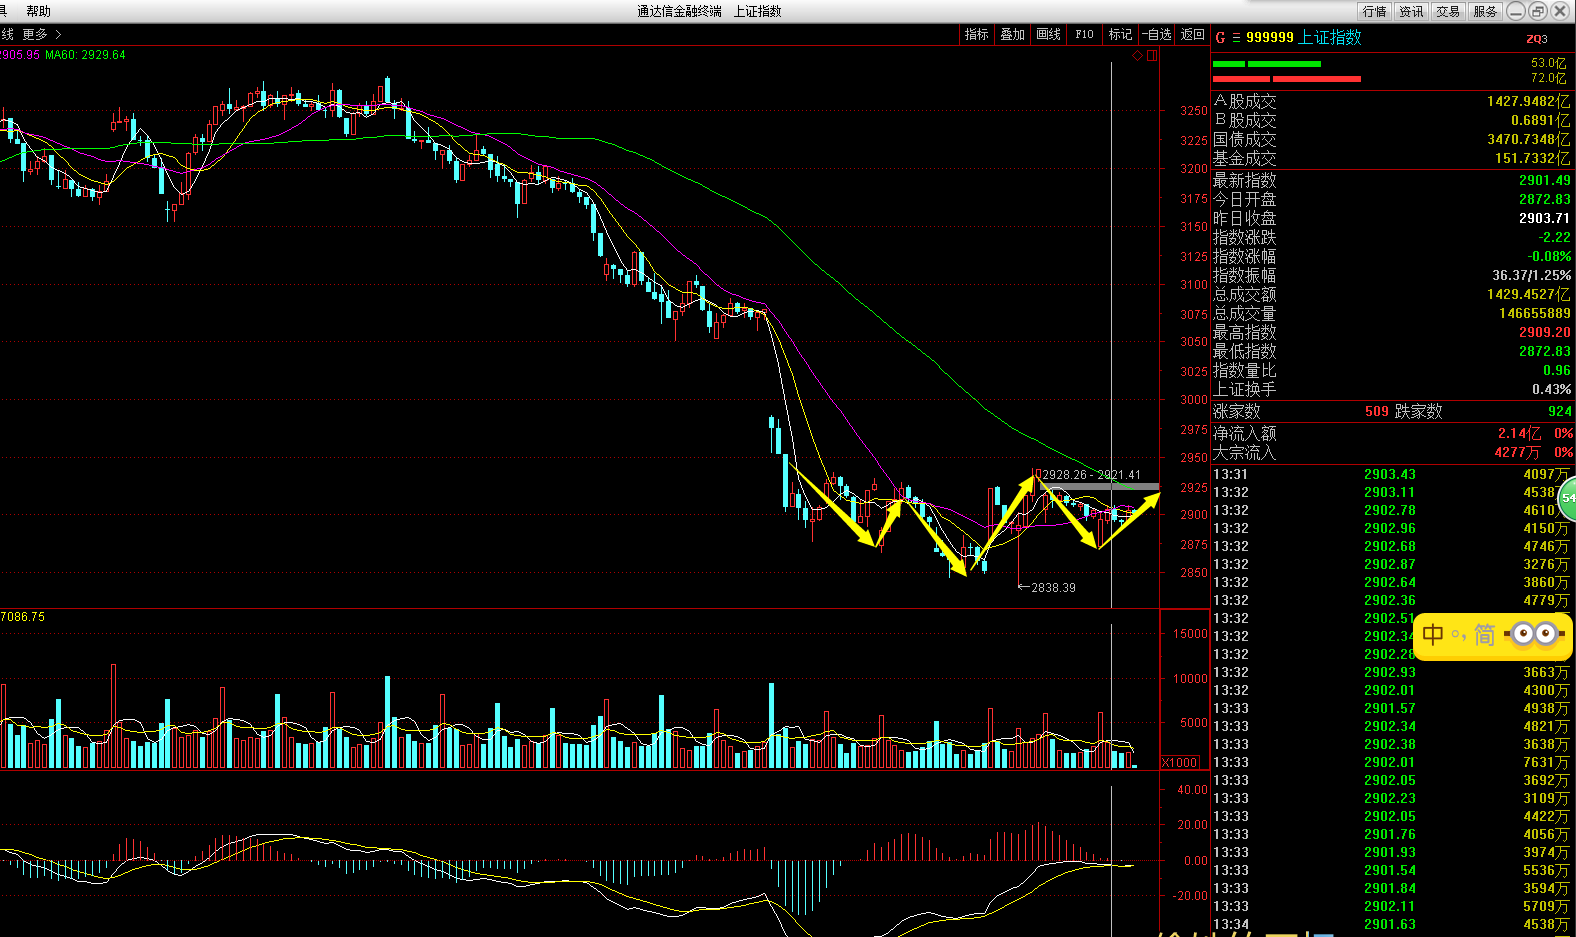Select the 13:31 tick row 2903.43
The width and height of the screenshot is (1576, 937).
(x=1392, y=474)
